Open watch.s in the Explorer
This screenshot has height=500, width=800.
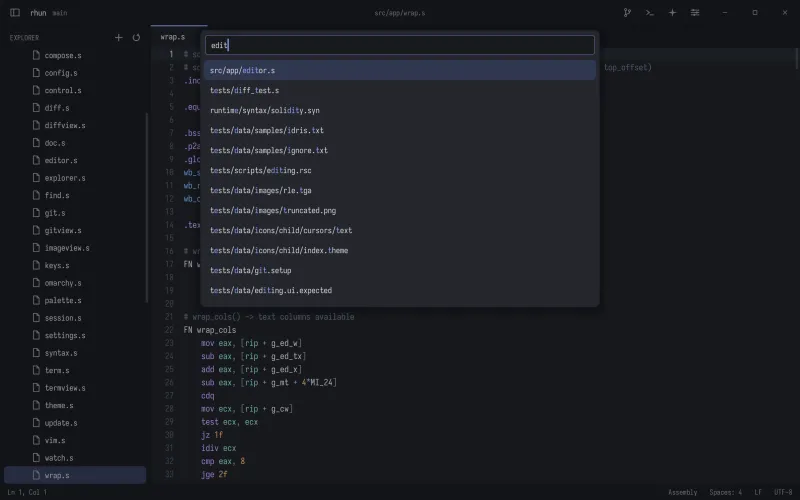(x=75, y=458)
